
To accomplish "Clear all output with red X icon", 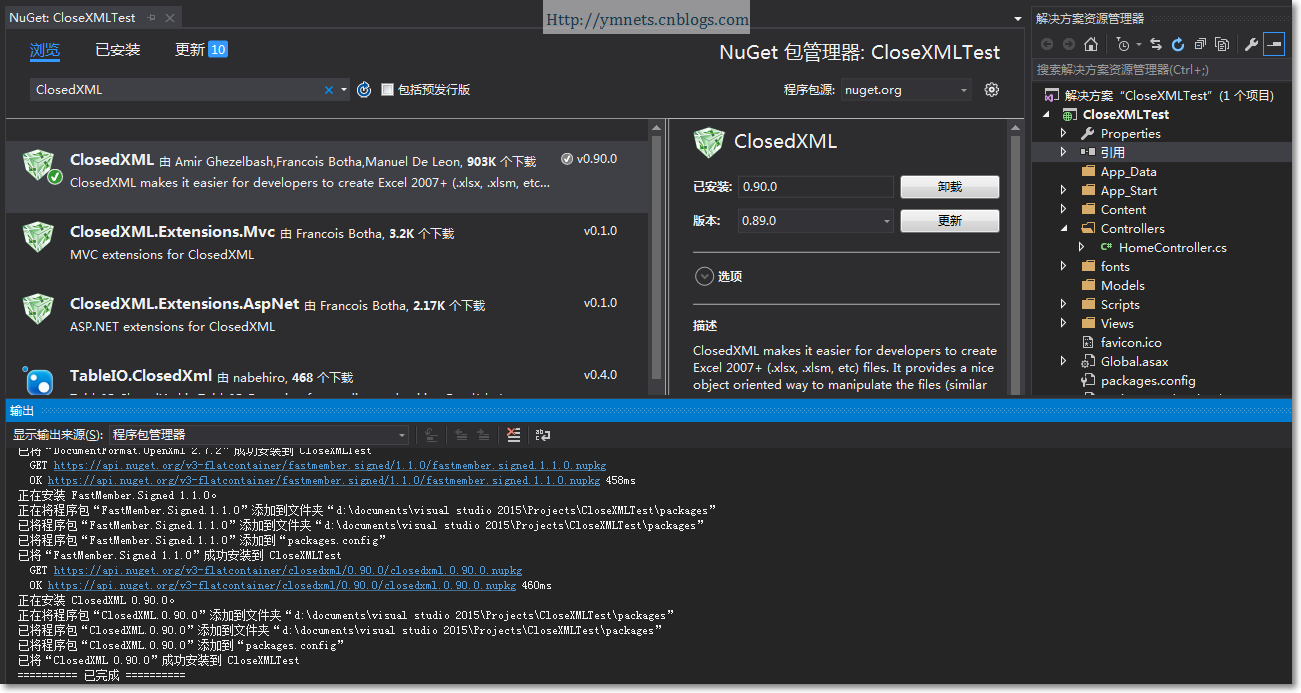I will click(x=513, y=435).
